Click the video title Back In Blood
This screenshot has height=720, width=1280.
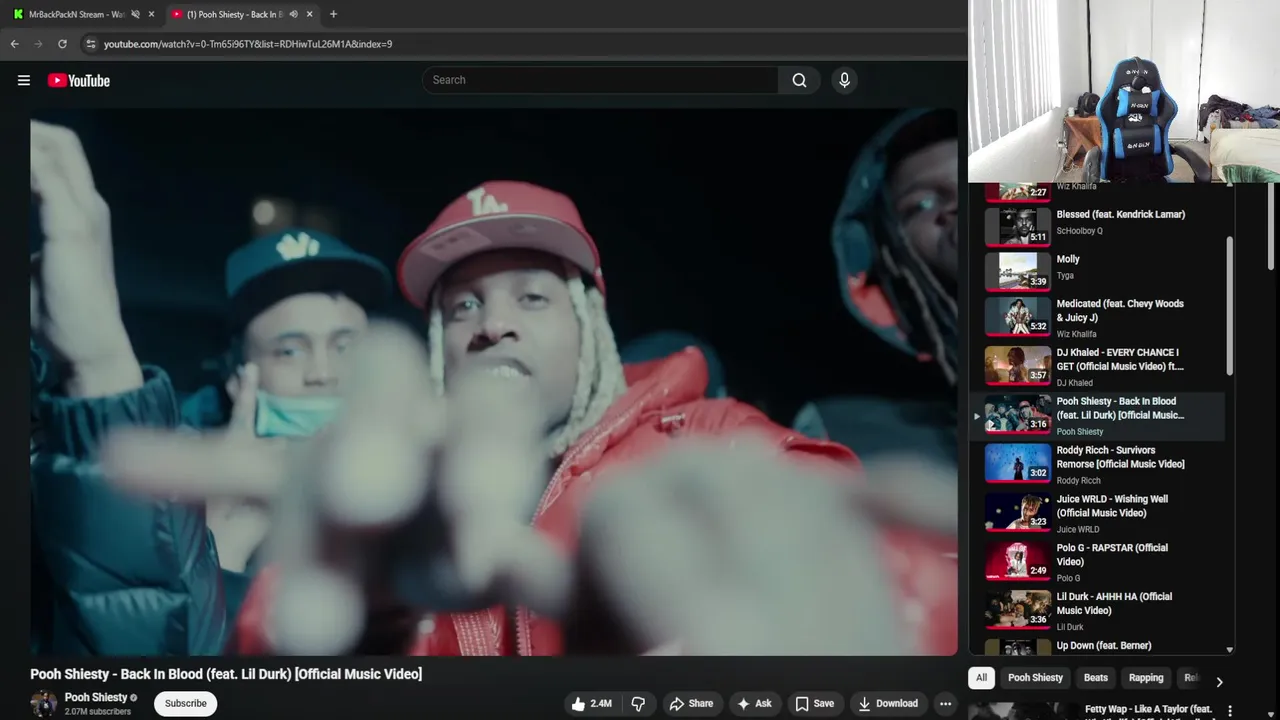tap(226, 674)
